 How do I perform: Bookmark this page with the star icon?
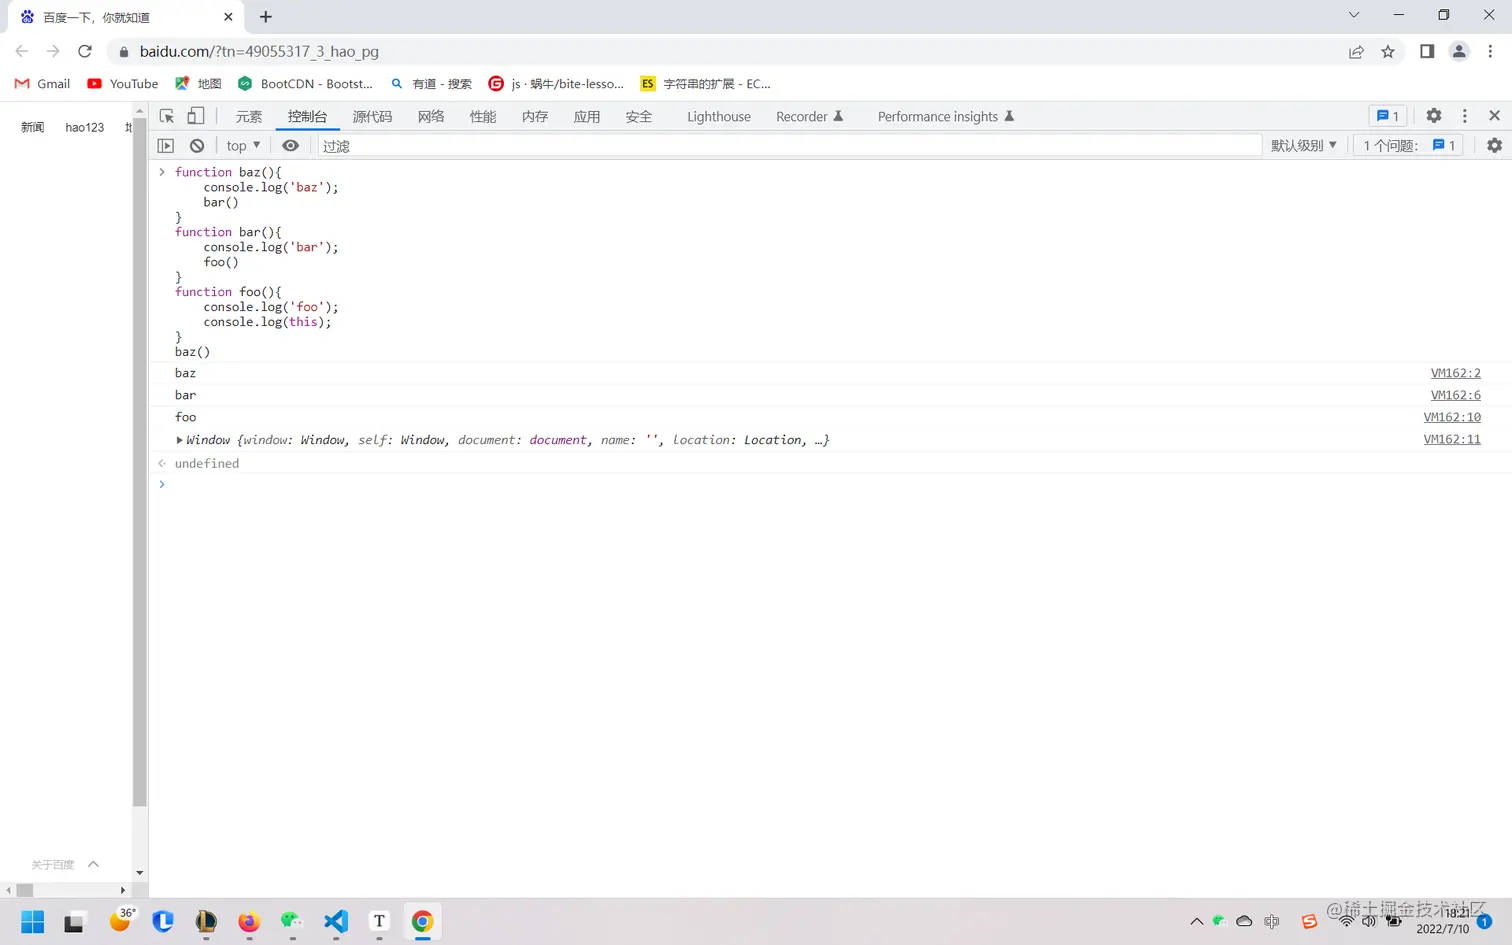[x=1388, y=52]
